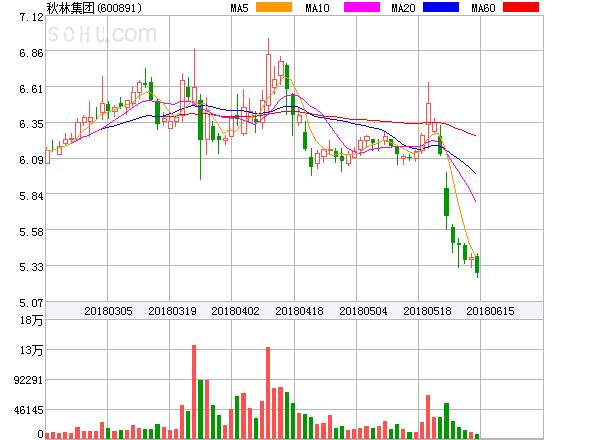Click the 20180305 date label
Viewport: 600px width, 440px height.
[108, 311]
